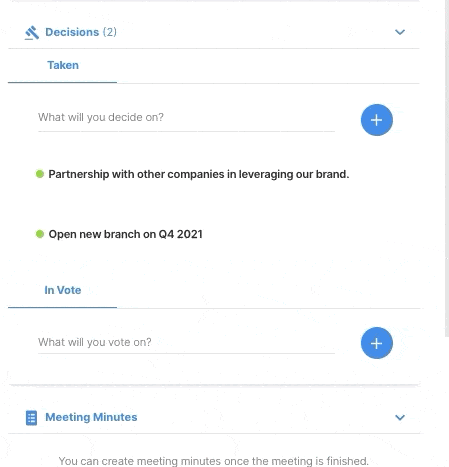The height and width of the screenshot is (467, 449).
Task: Click the meeting minutes info message text
Action: (214, 461)
